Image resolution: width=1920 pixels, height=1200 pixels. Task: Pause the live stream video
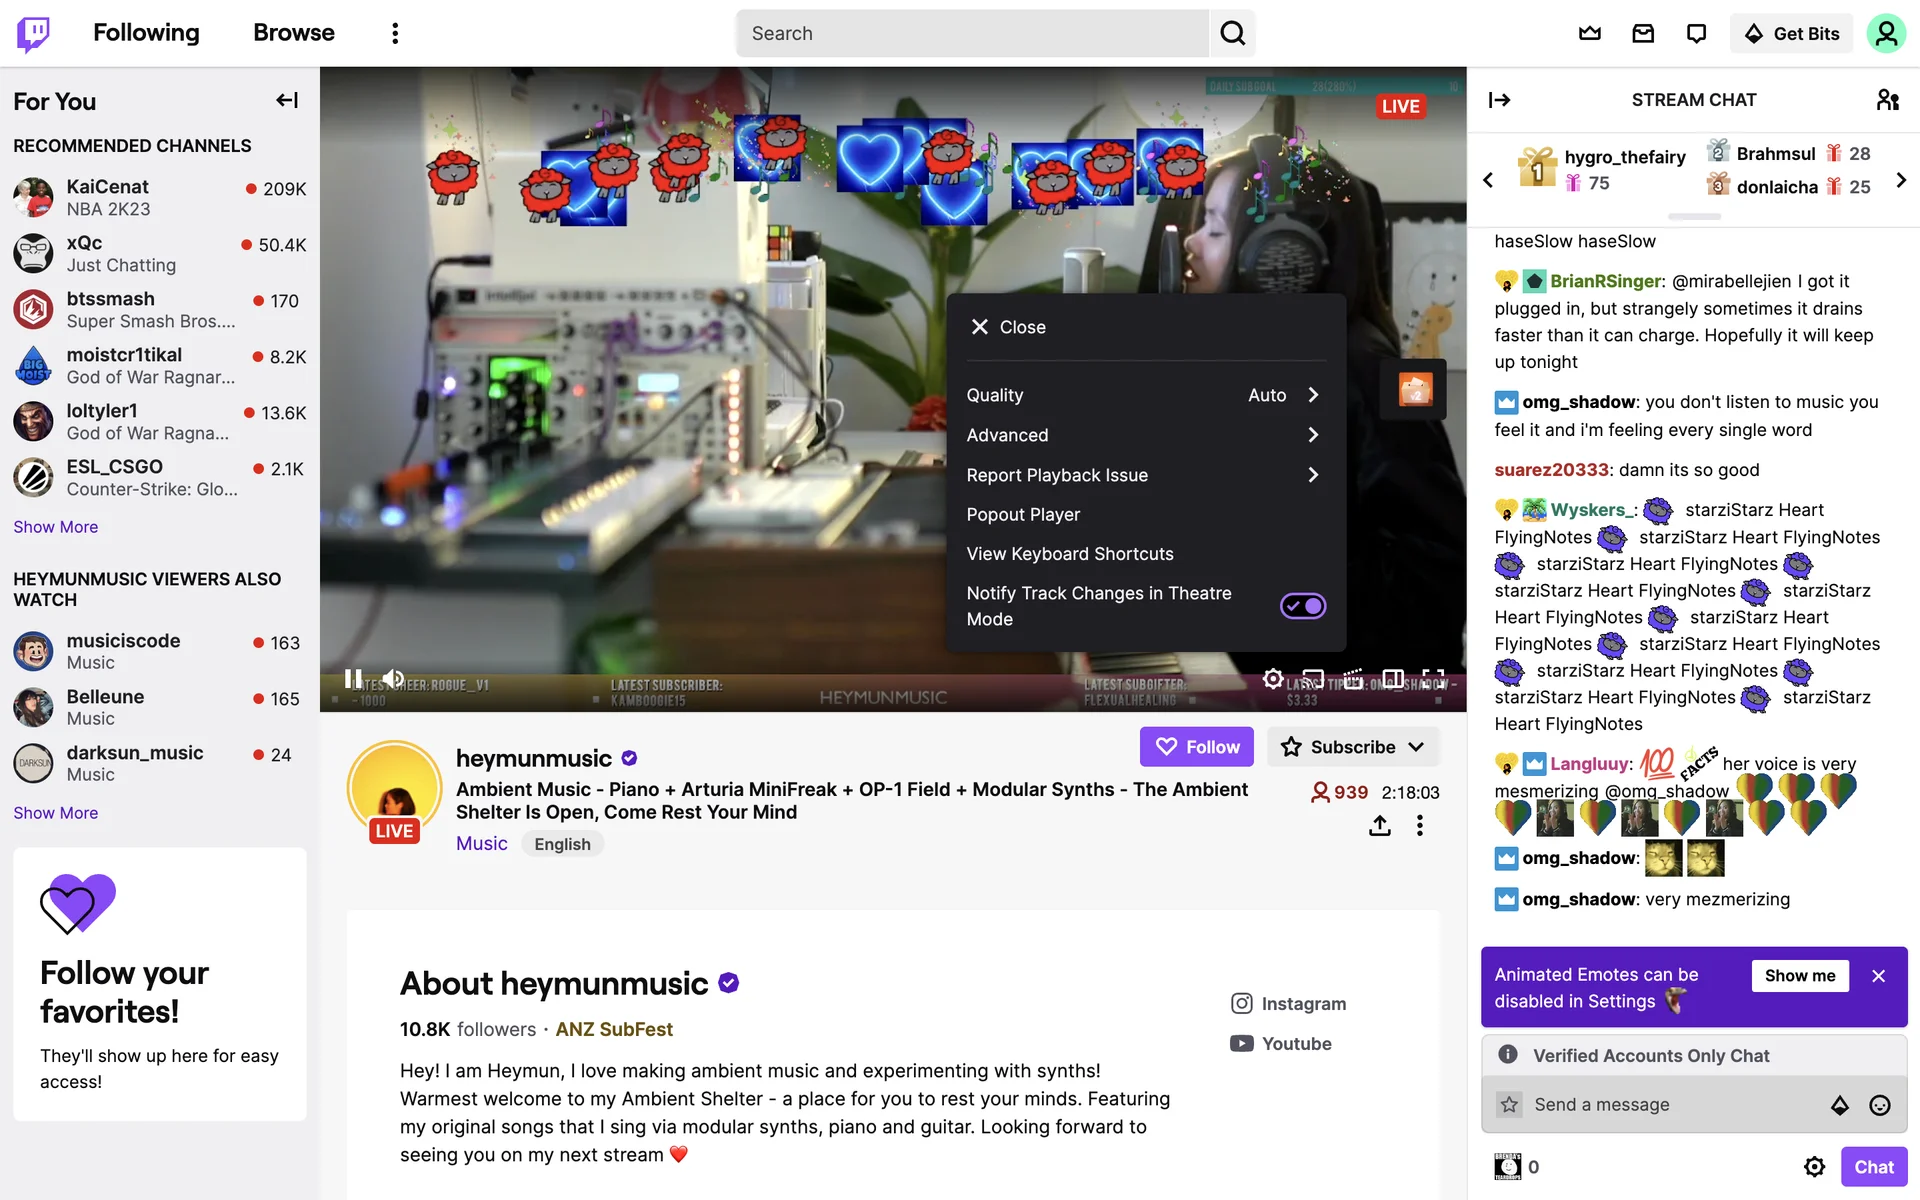[352, 679]
